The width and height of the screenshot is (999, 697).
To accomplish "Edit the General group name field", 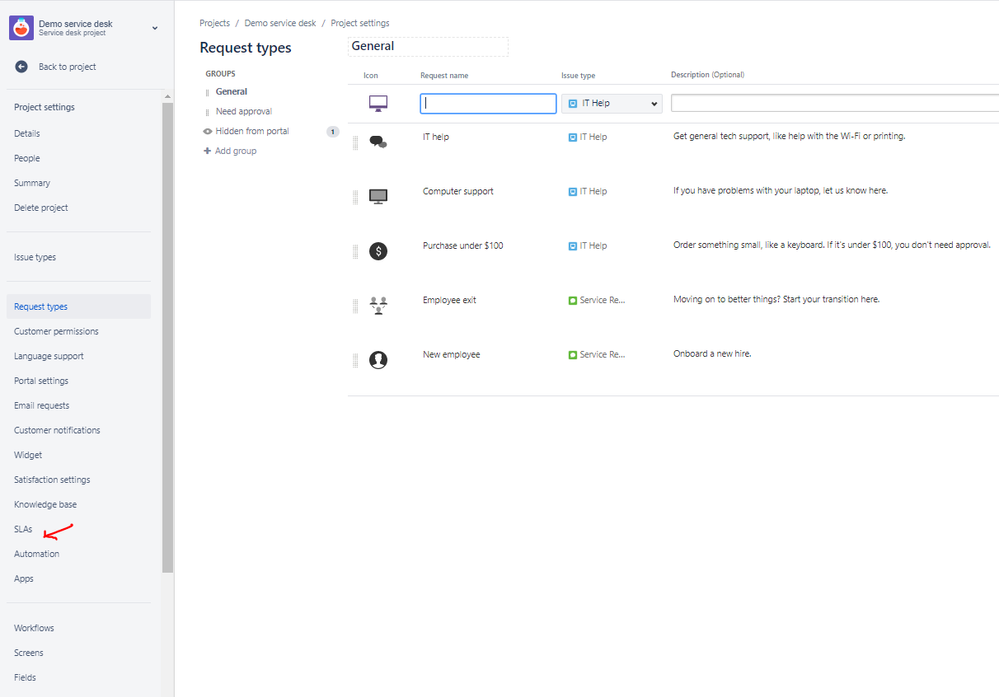I will (x=428, y=47).
